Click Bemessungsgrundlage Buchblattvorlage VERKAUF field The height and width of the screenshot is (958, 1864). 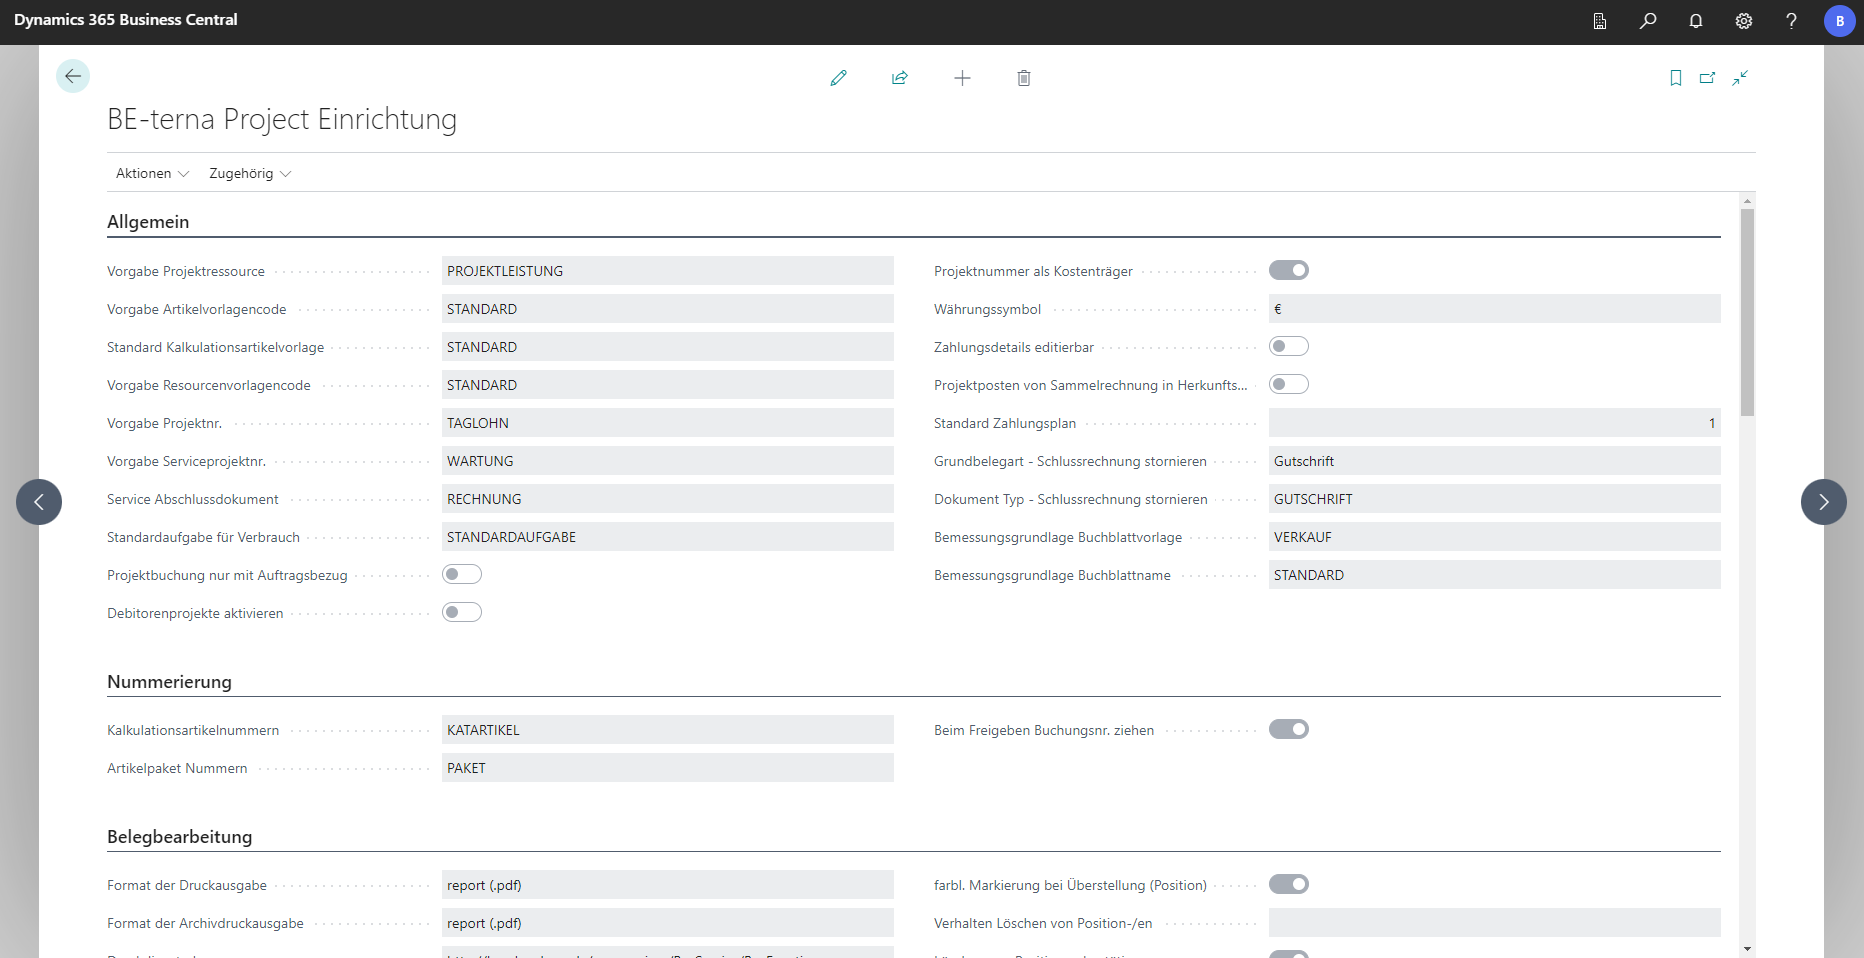point(1495,537)
